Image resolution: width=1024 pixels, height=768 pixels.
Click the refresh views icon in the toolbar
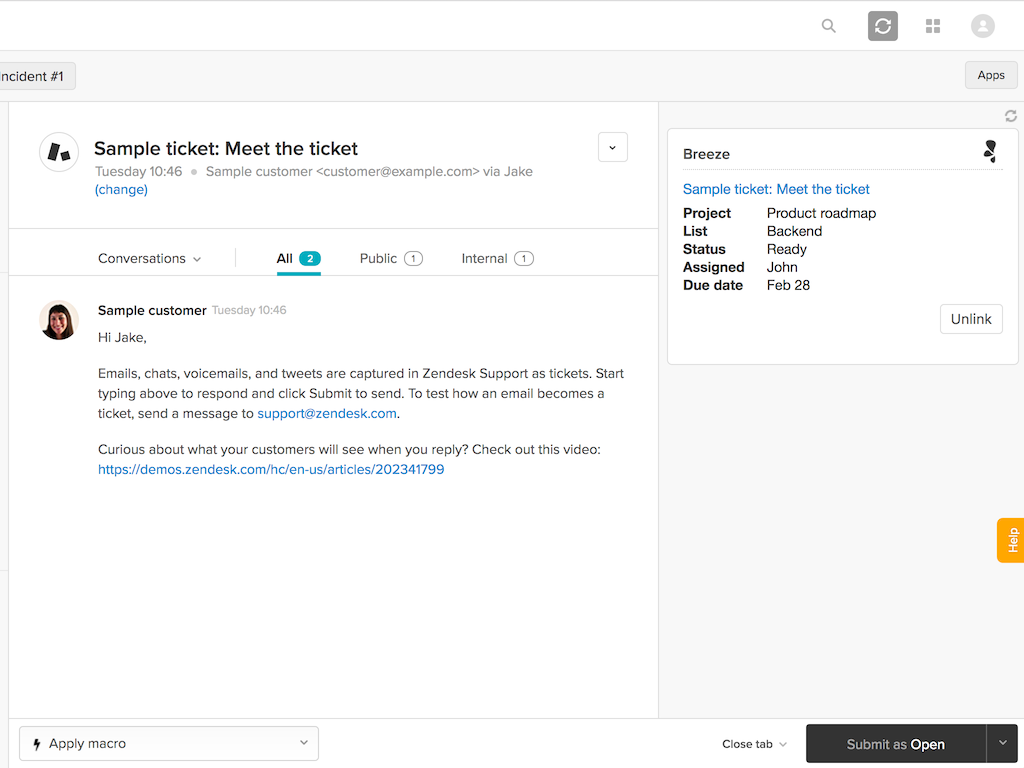(882, 26)
